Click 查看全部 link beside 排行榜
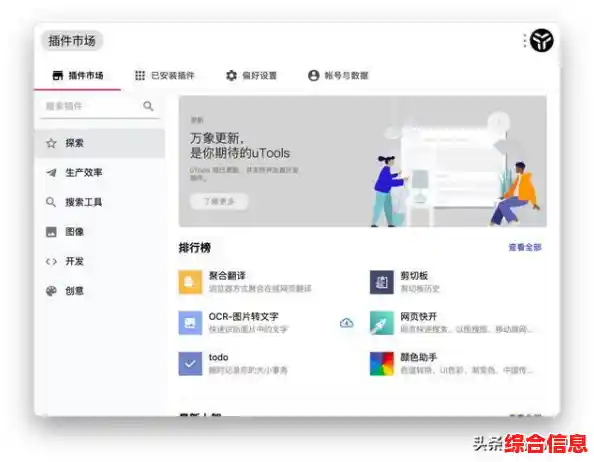The image size is (594, 462). [525, 247]
